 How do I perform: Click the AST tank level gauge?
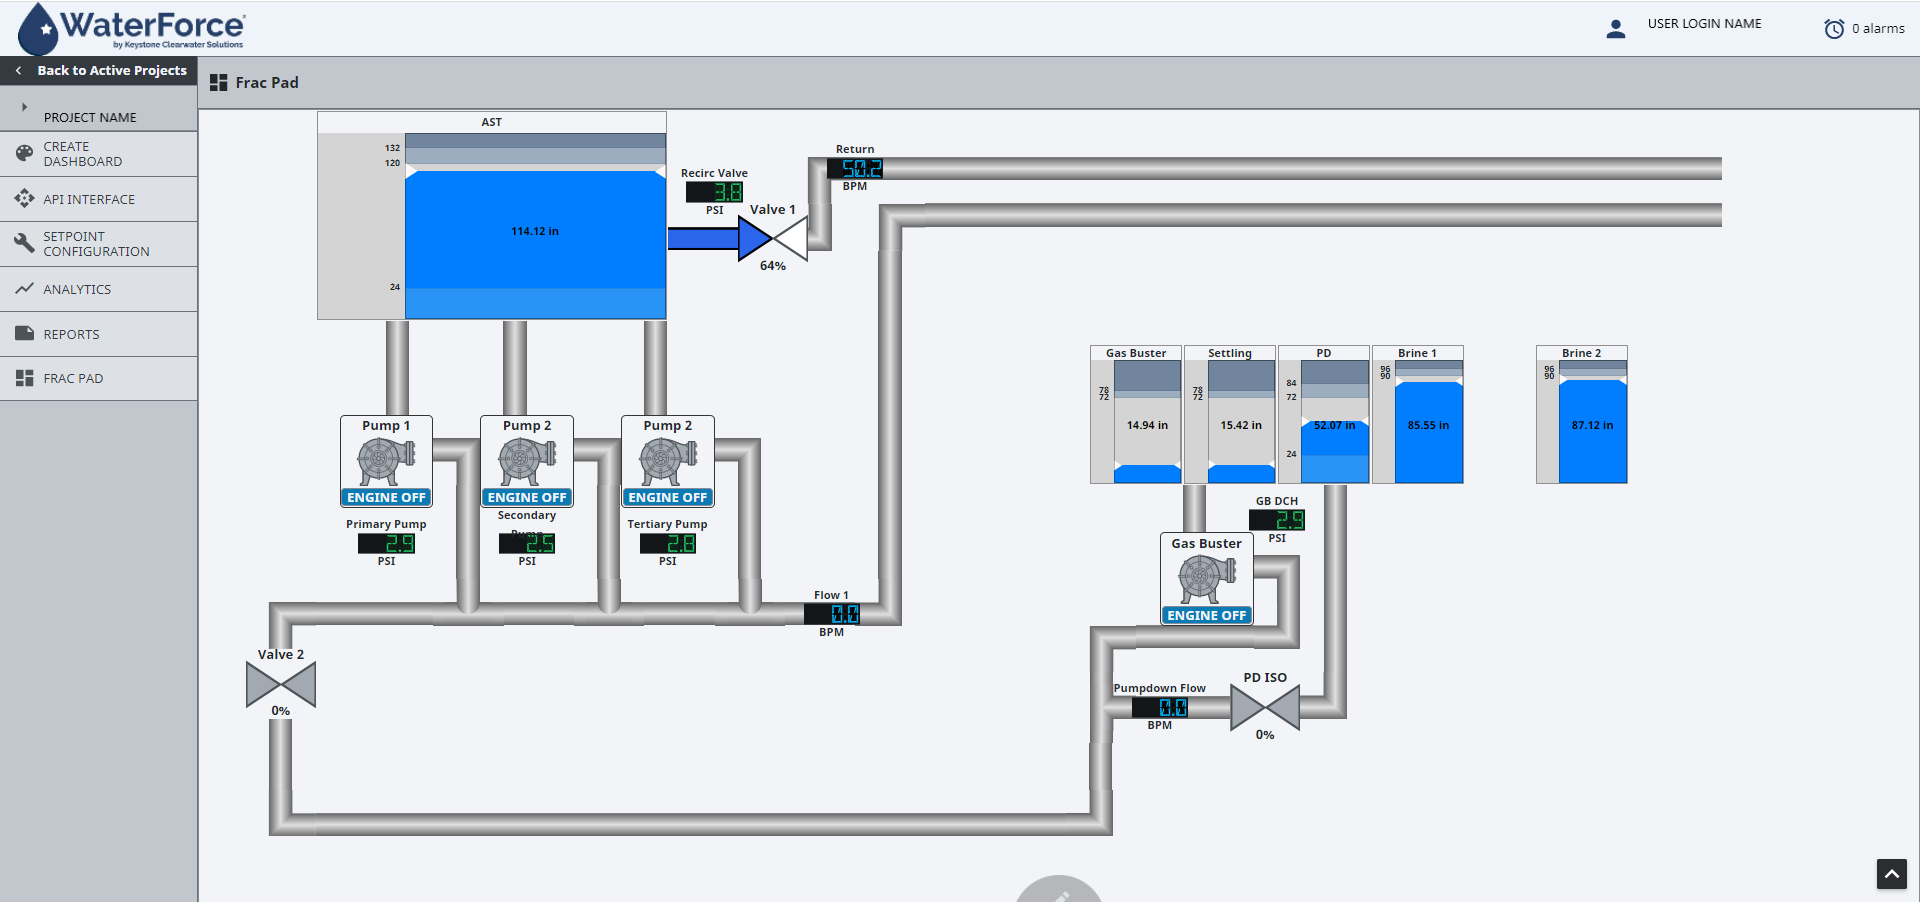coord(535,226)
